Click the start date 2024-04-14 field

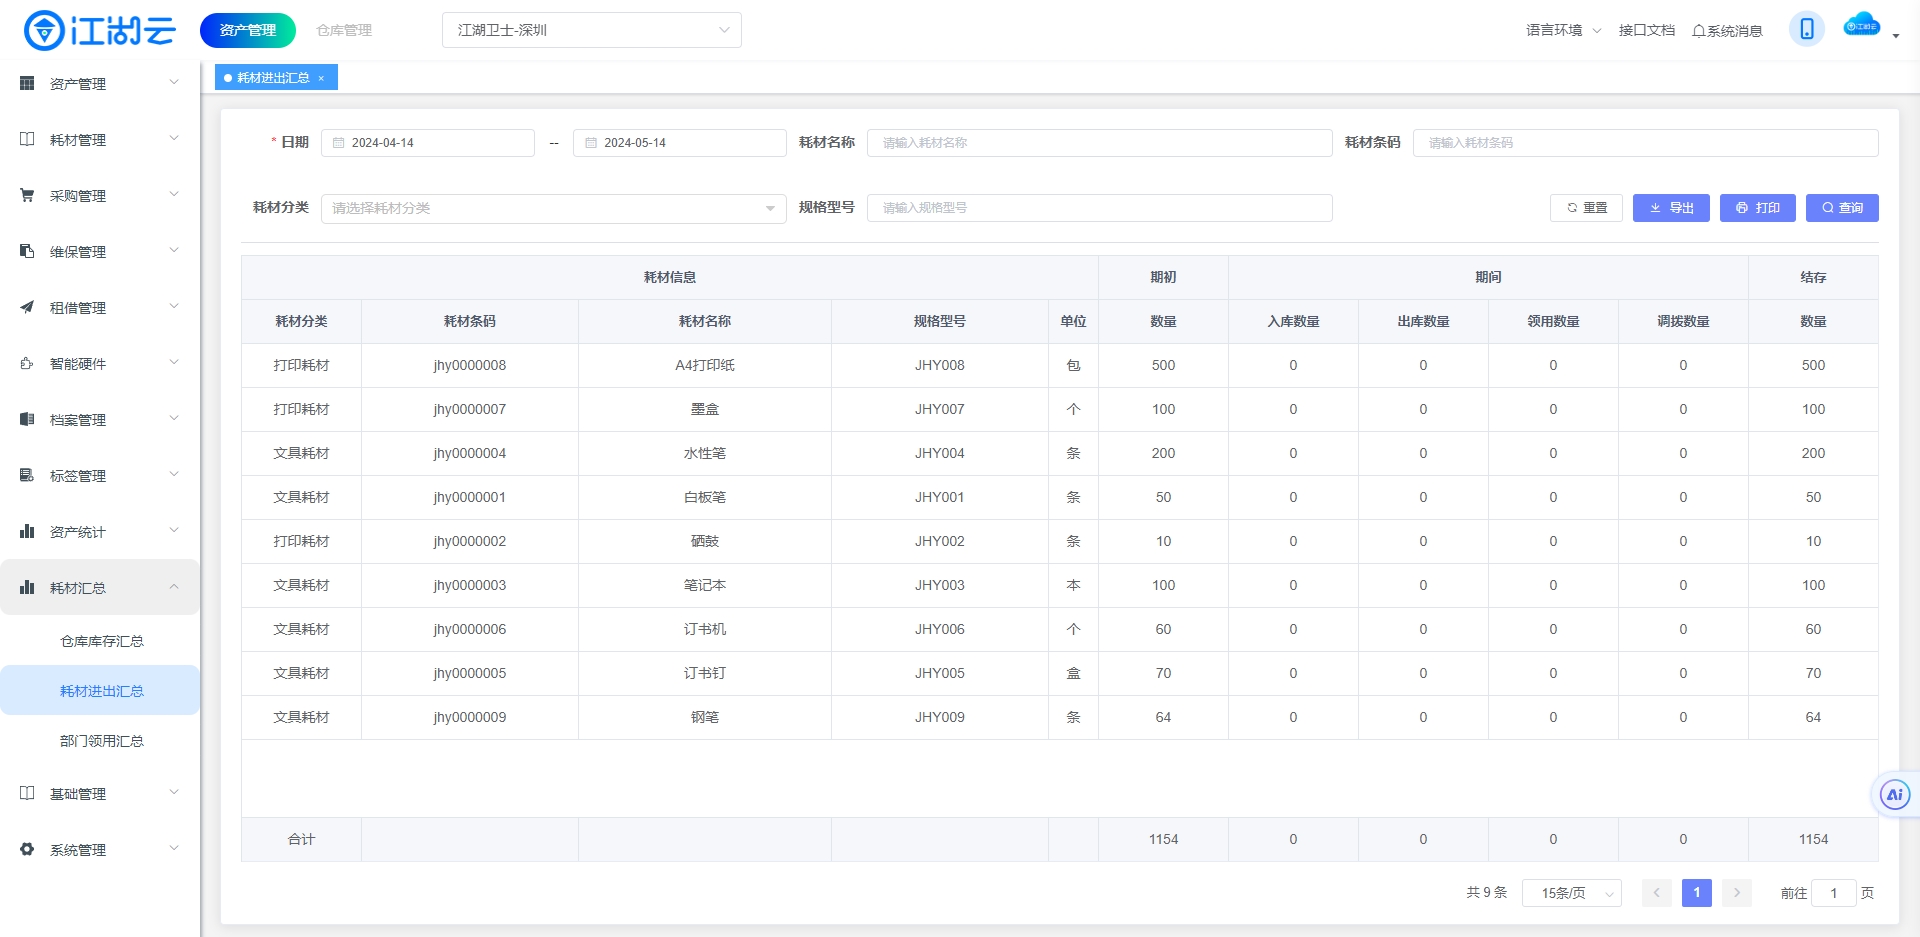tap(428, 143)
